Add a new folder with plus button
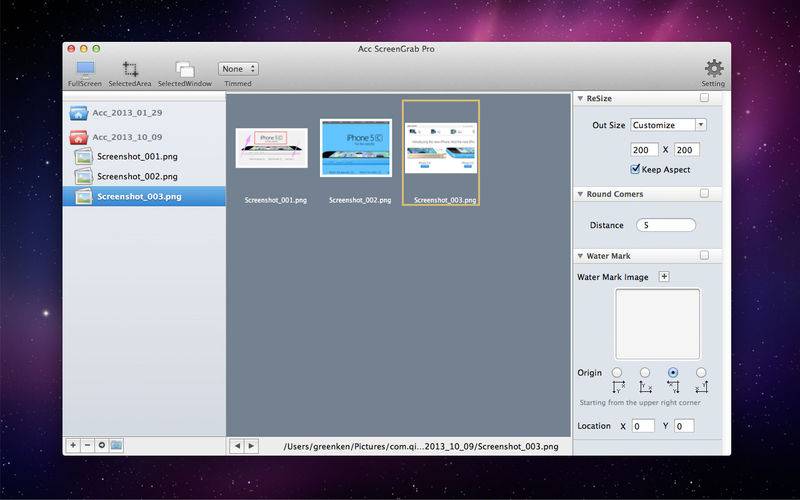Image resolution: width=800 pixels, height=500 pixels. [73, 445]
